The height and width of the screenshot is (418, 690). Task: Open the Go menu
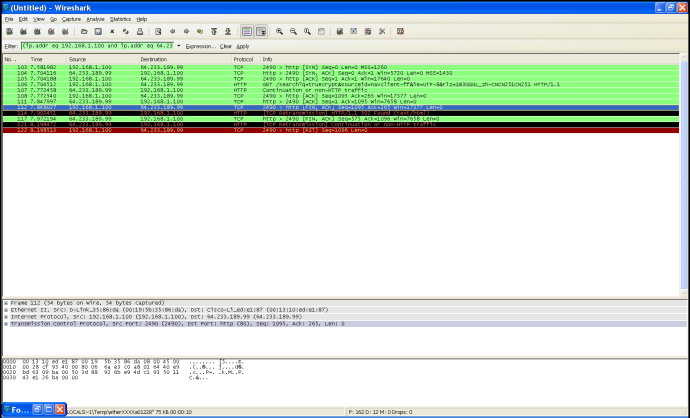(53, 19)
